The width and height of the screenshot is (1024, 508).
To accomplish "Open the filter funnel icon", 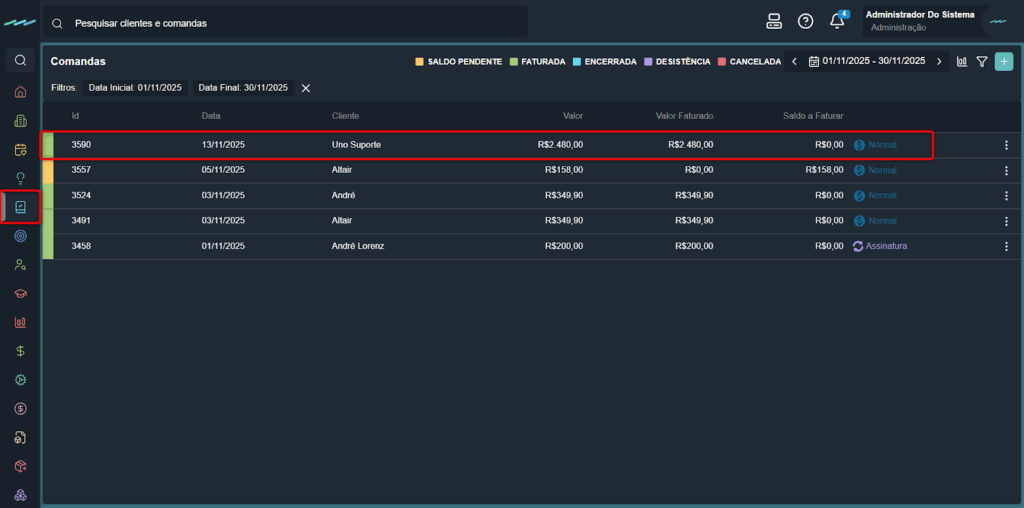I will [x=982, y=62].
